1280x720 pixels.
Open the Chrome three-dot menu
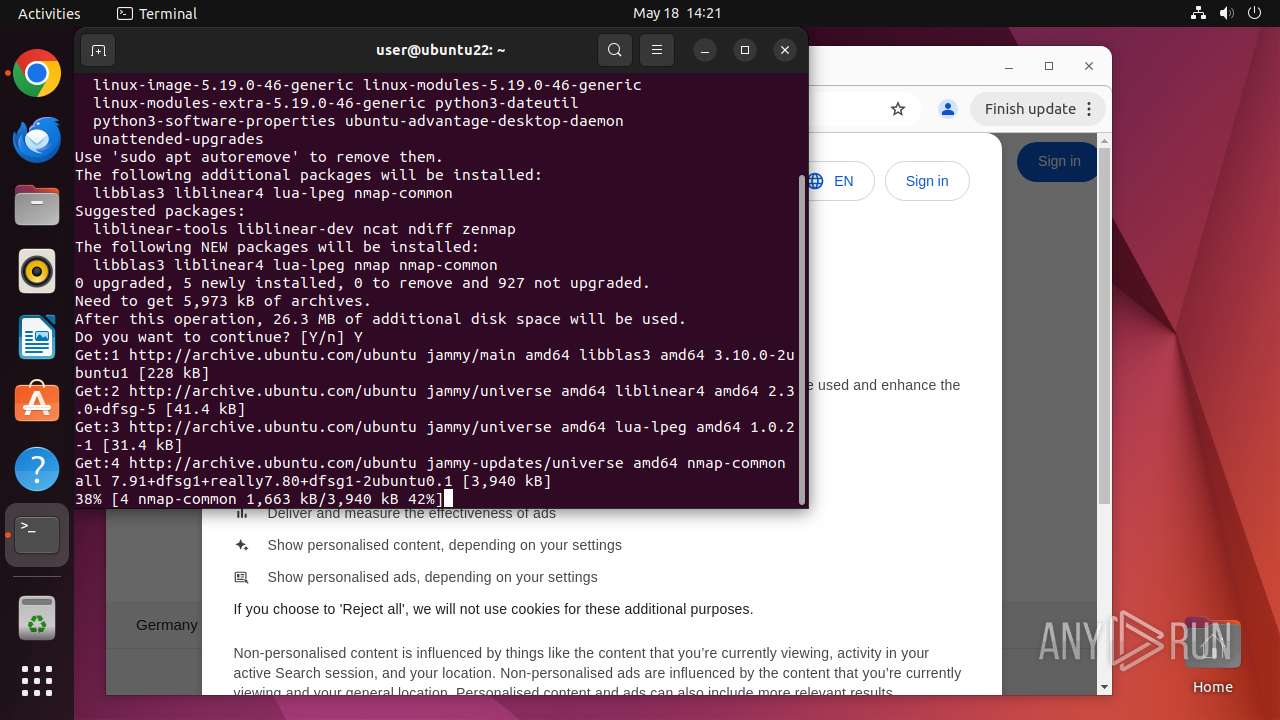(x=1091, y=109)
